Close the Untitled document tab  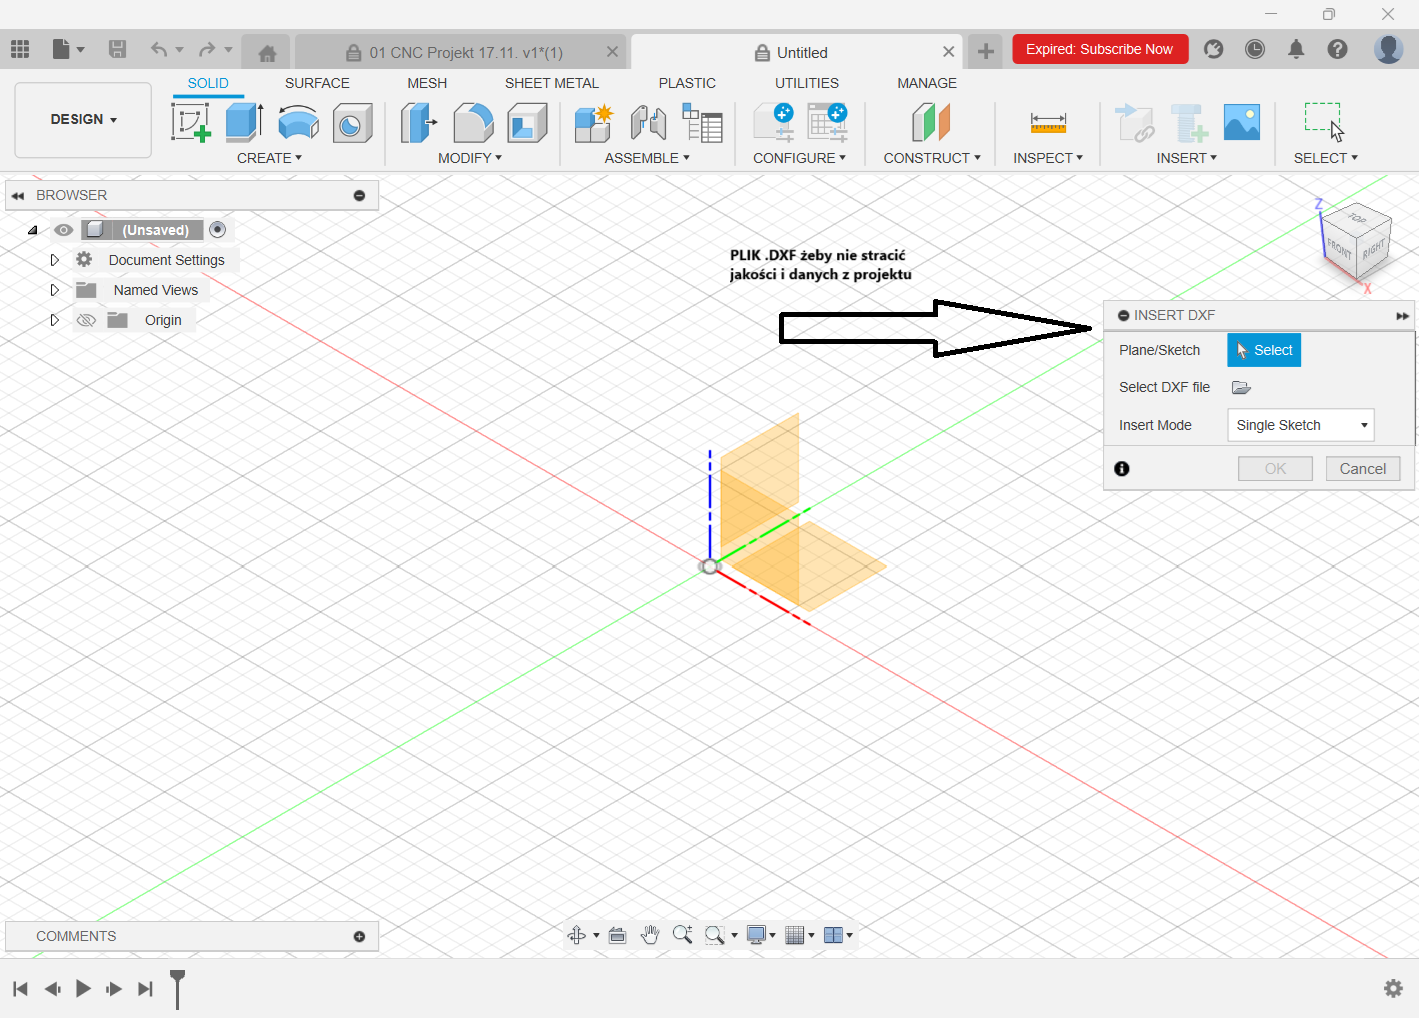coord(948,52)
